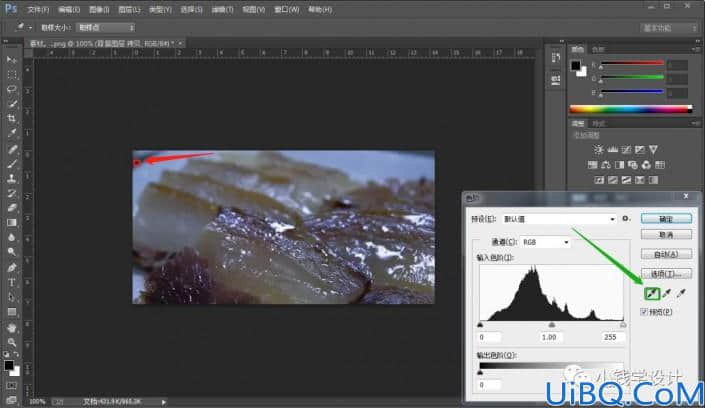Open the 图层(L) menu
The width and height of the screenshot is (705, 408).
click(129, 9)
